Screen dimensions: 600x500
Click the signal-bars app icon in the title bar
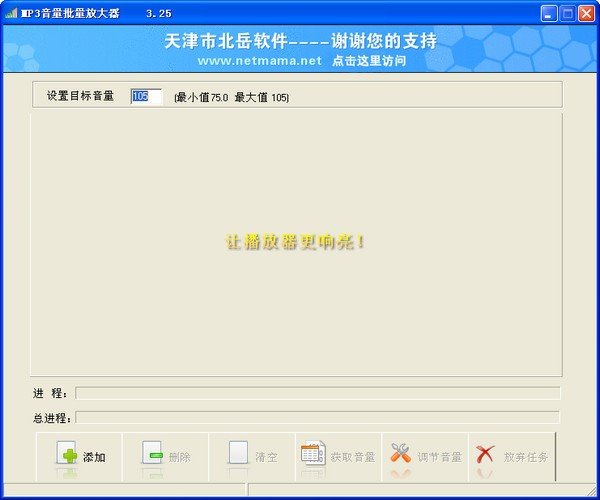click(x=11, y=13)
